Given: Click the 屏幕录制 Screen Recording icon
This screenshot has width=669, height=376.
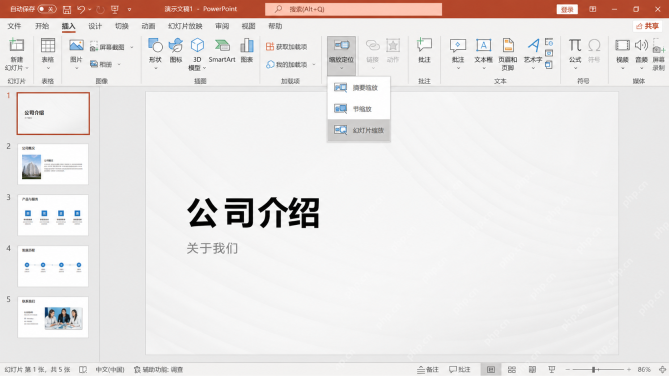Looking at the screenshot, I should (658, 46).
